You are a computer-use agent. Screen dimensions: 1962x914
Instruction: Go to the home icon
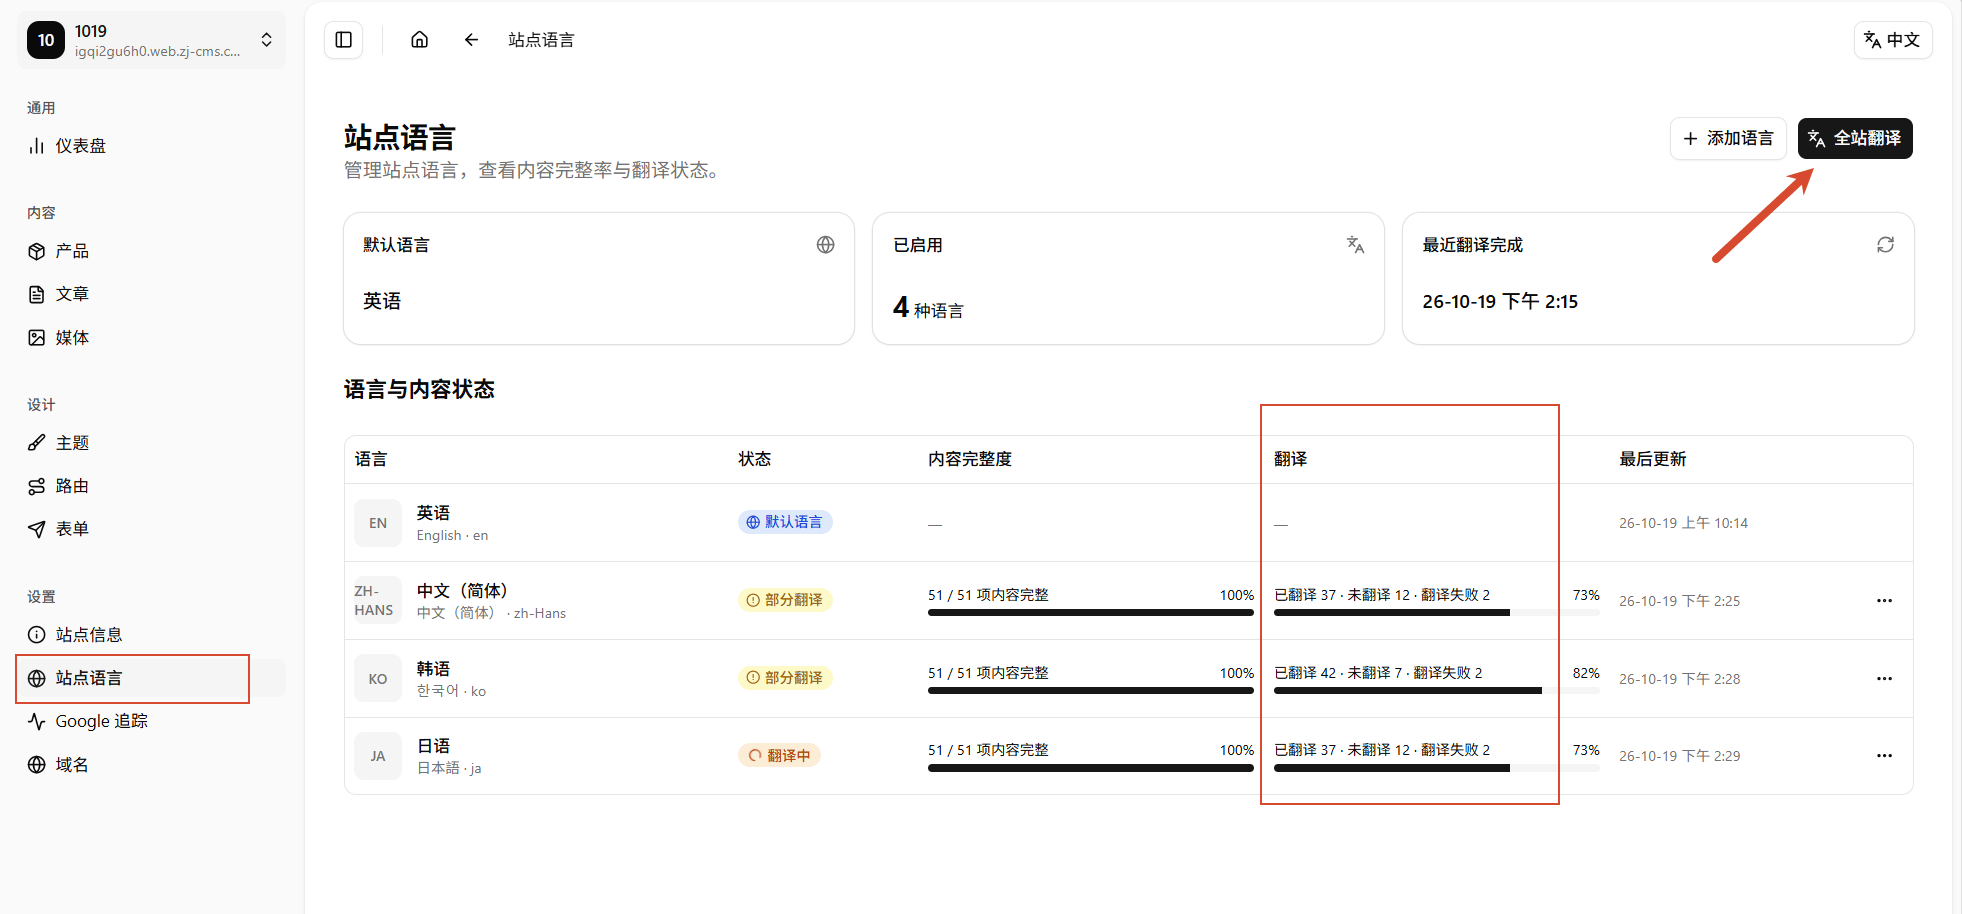tap(420, 40)
